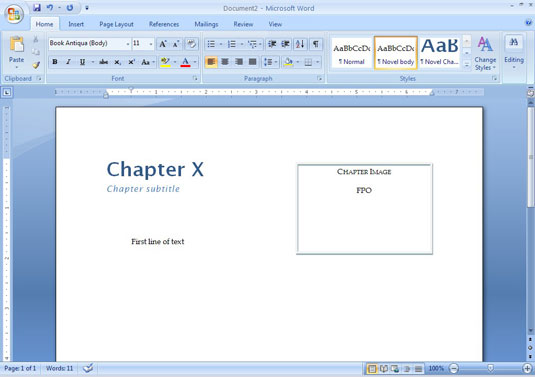Image resolution: width=535 pixels, height=377 pixels.
Task: Click the Change Styles button
Action: click(485, 54)
